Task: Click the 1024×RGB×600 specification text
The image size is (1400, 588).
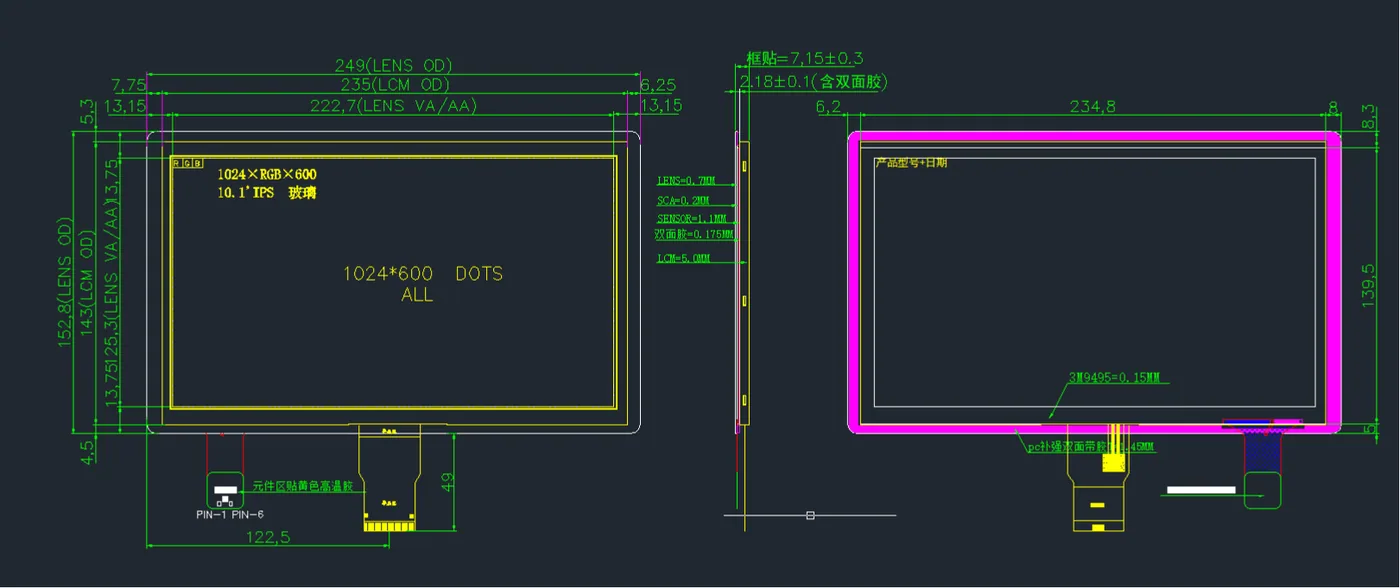Action: pyautogui.click(x=267, y=175)
